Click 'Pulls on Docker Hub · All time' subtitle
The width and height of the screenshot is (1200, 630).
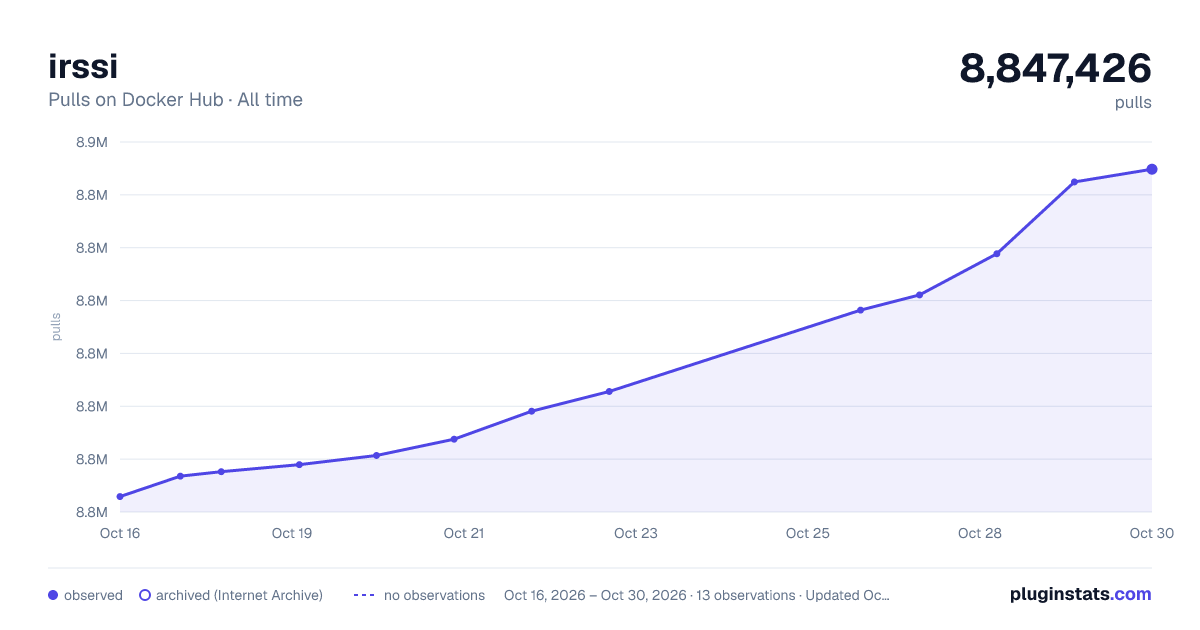click(175, 100)
